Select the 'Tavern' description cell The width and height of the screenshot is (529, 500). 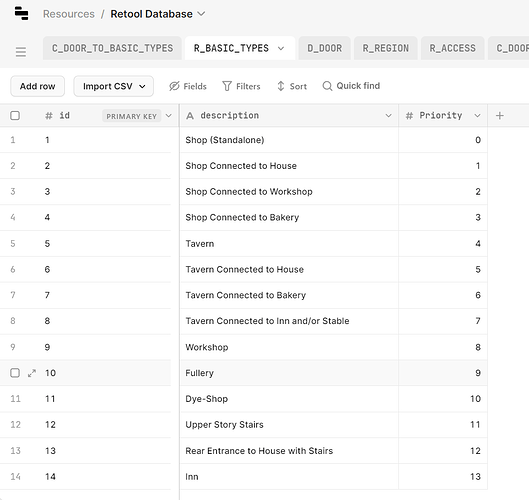pyautogui.click(x=289, y=243)
